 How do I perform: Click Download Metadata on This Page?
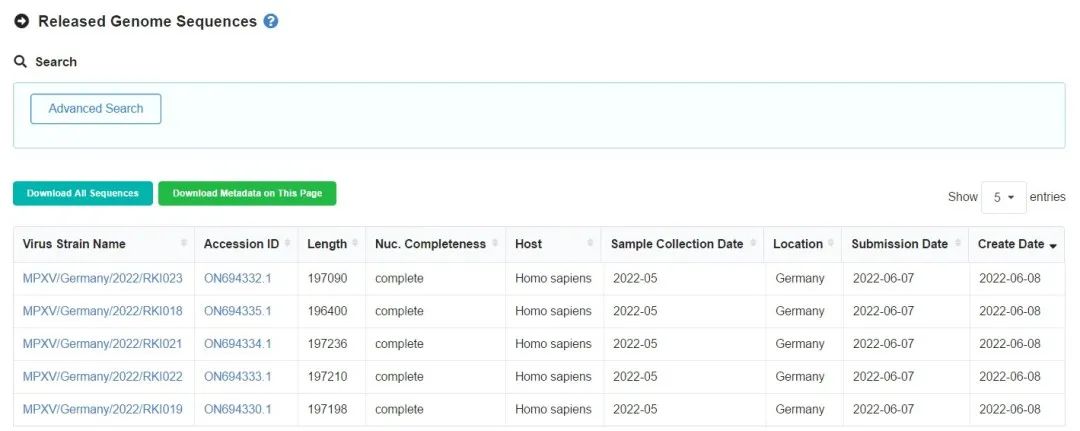pos(247,194)
